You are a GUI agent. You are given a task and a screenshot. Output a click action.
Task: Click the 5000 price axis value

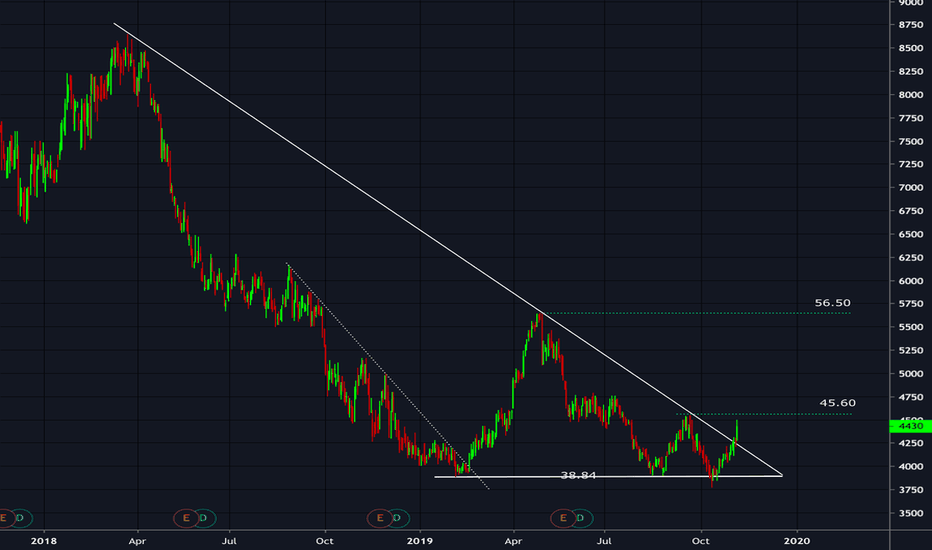[911, 373]
